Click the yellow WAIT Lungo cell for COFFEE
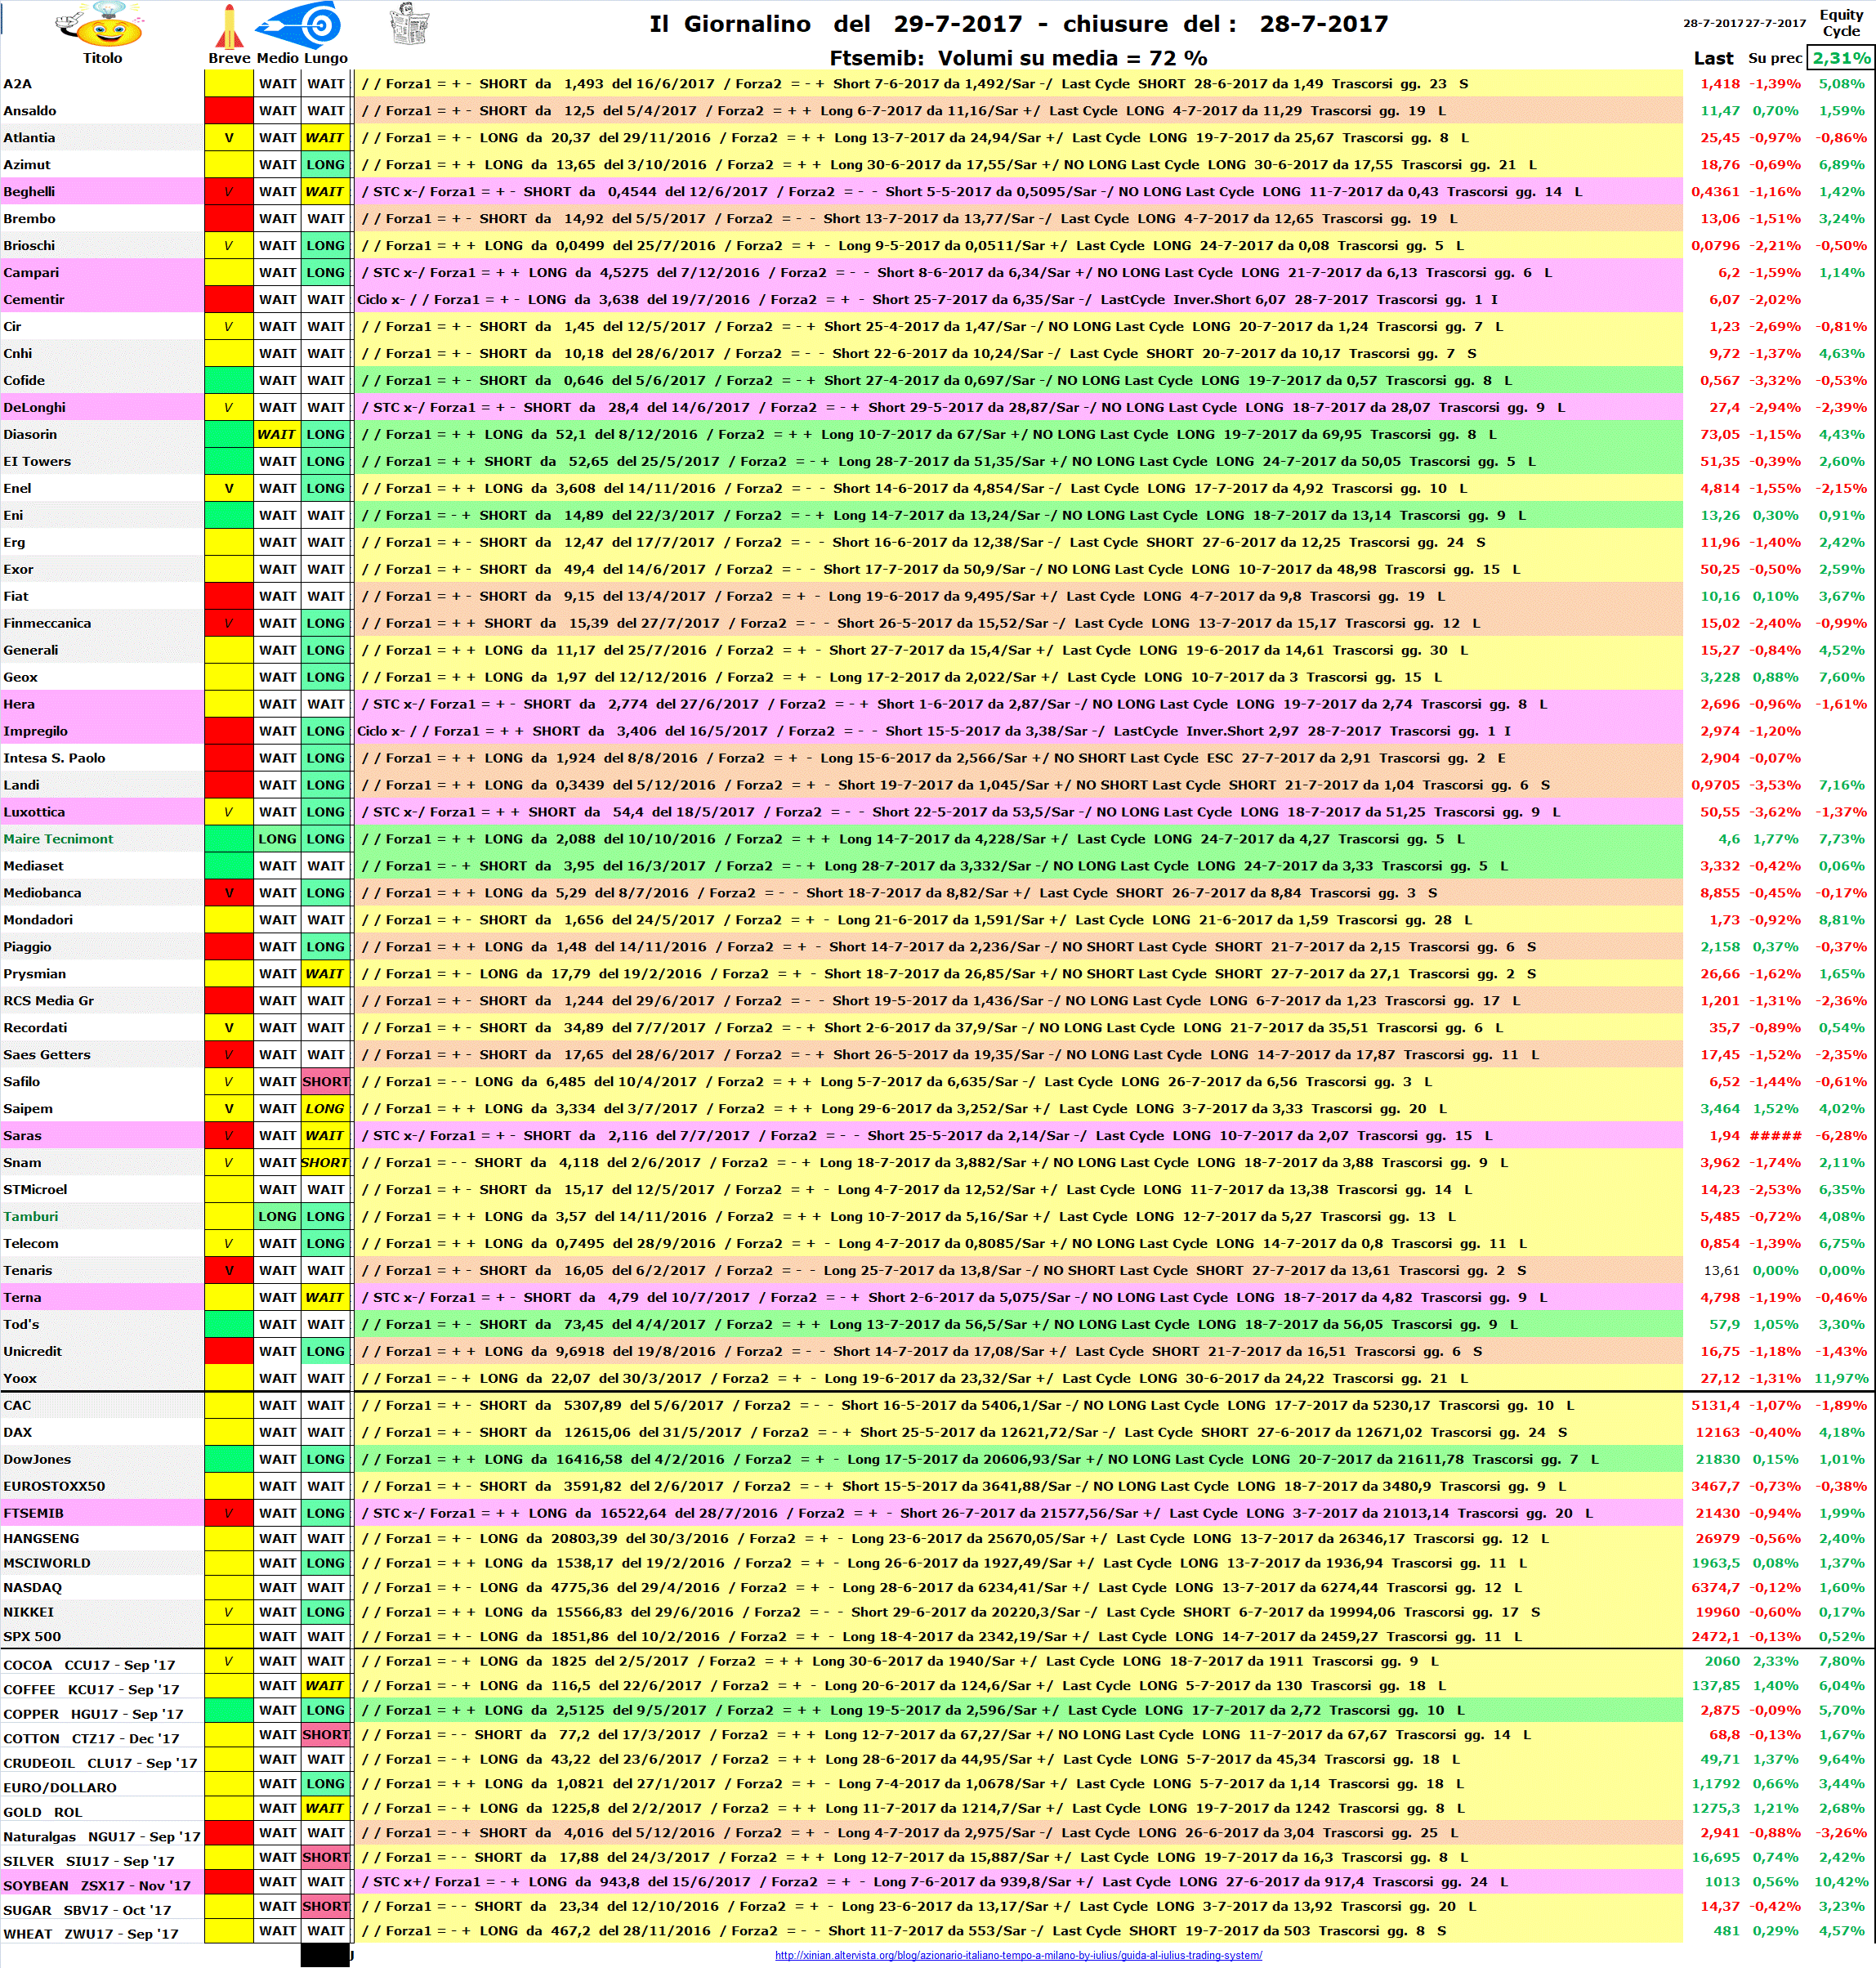 pos(326,1686)
